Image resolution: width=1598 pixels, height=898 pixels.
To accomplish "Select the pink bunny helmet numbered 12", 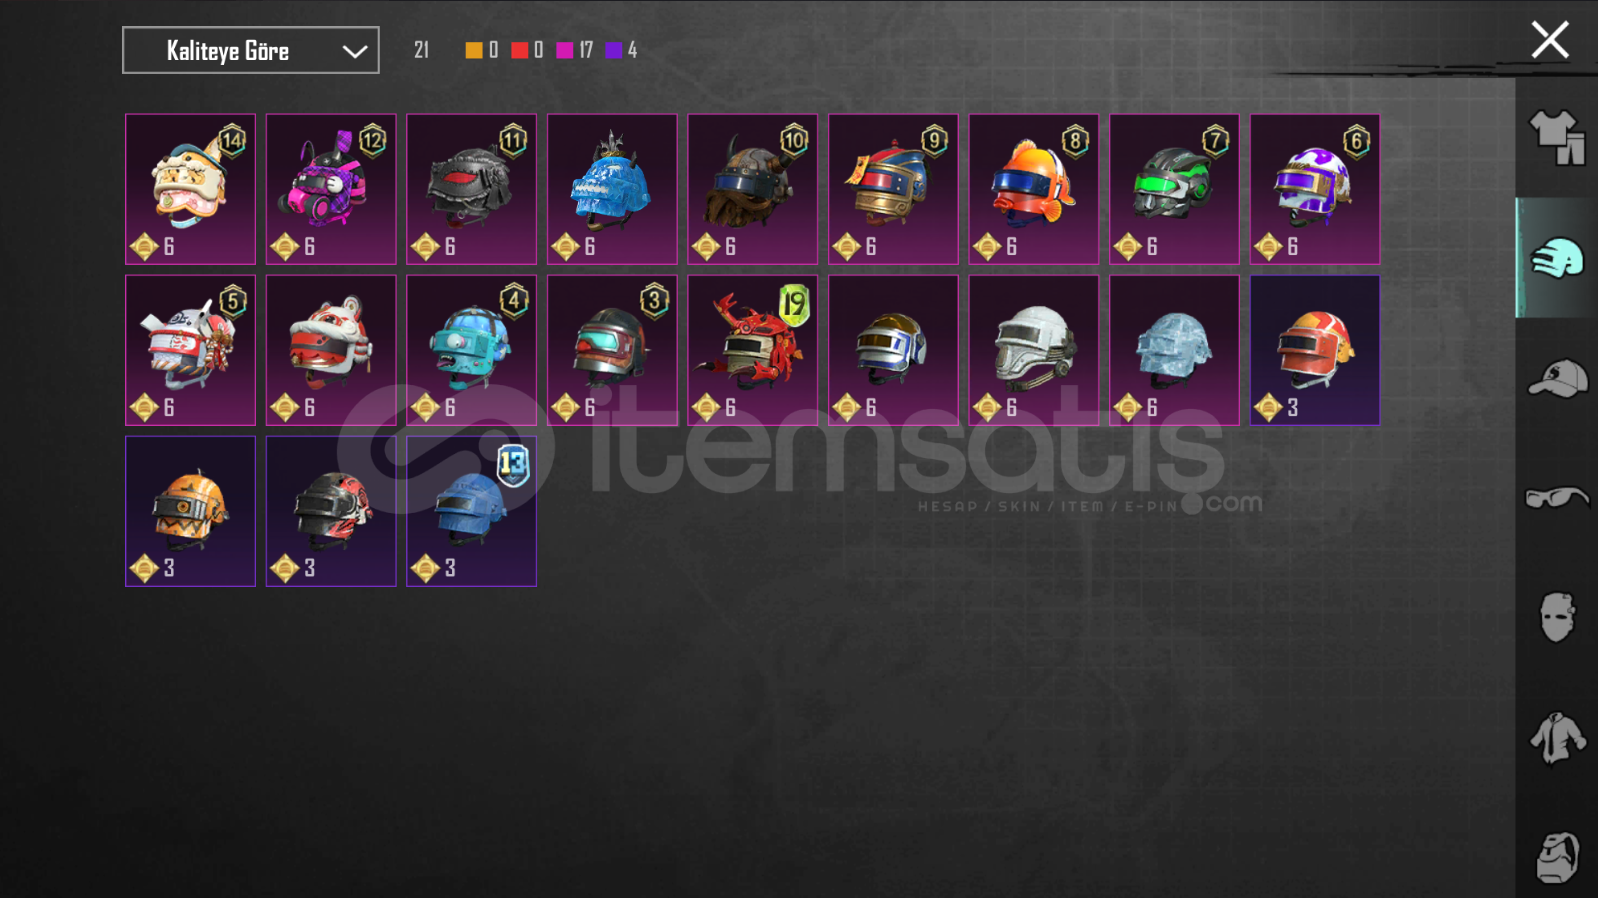I will [331, 189].
